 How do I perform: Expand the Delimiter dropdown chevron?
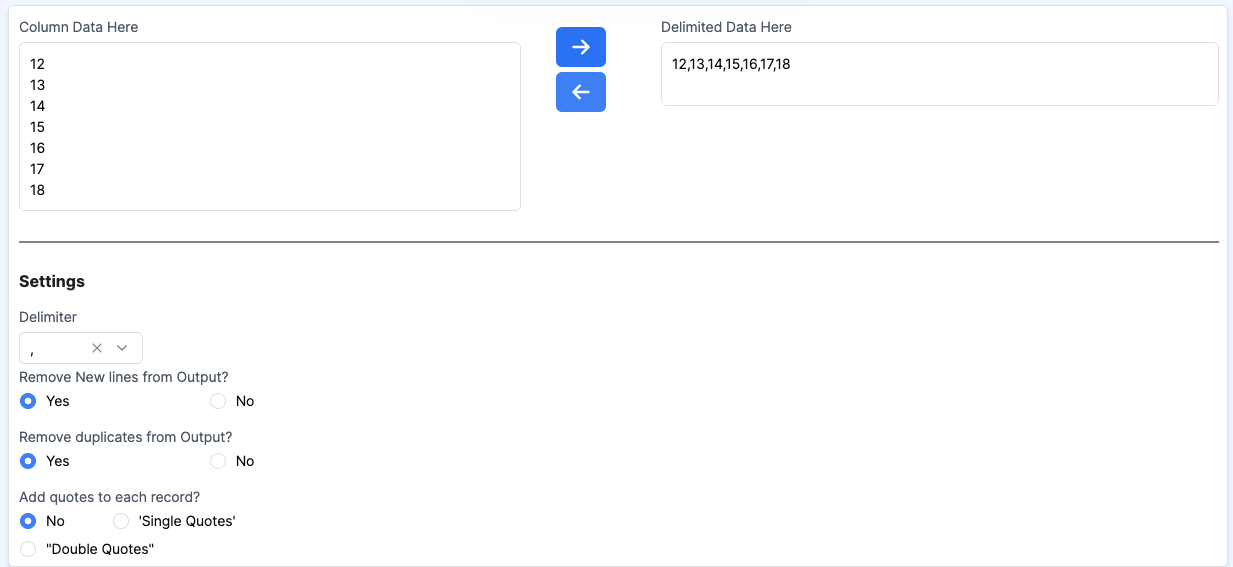[122, 348]
